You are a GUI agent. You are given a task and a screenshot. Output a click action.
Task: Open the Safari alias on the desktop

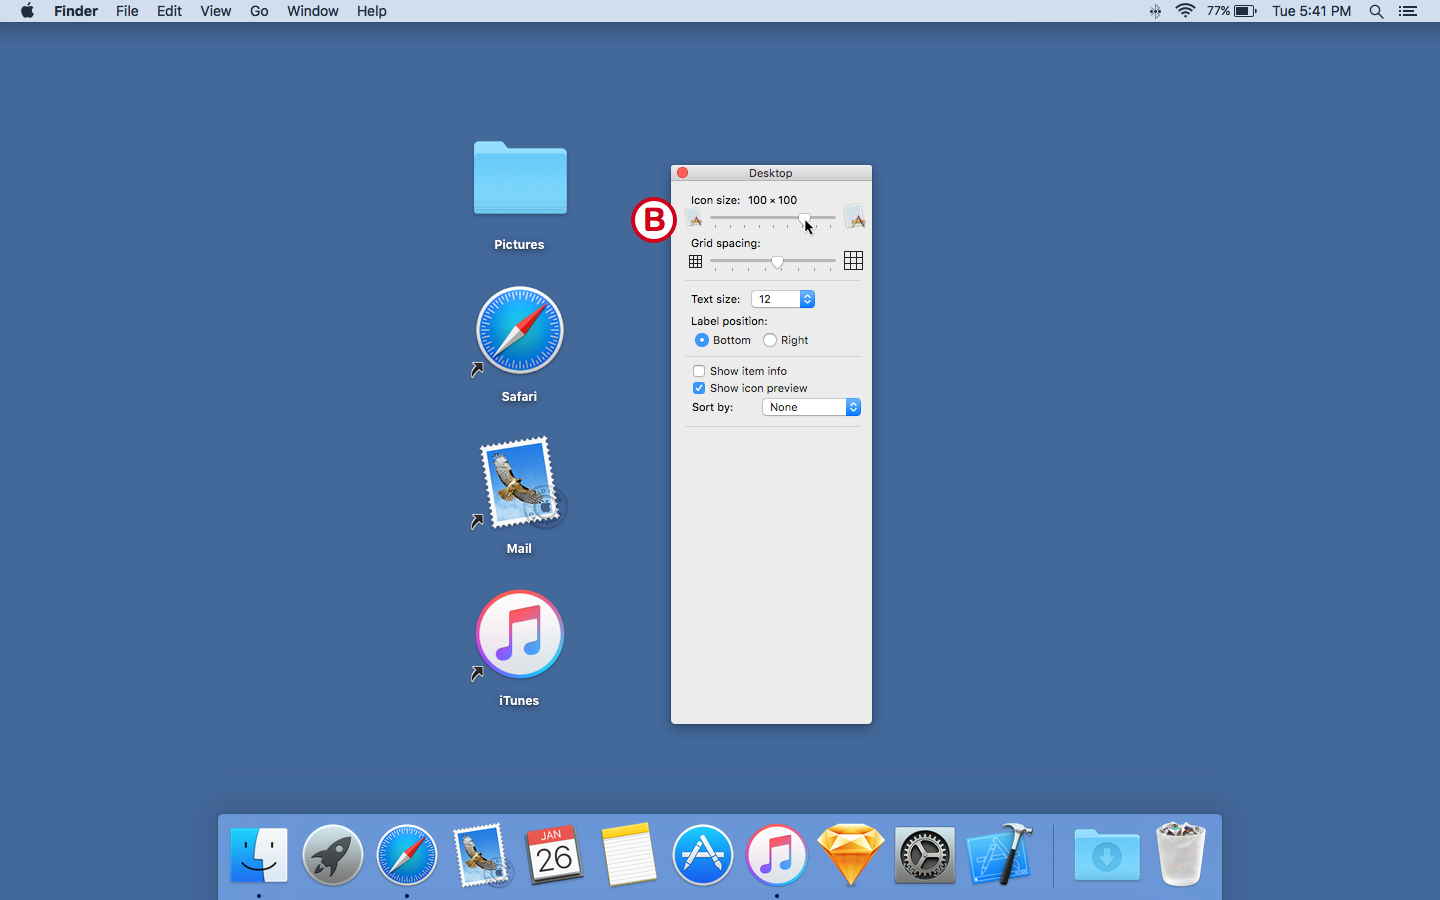pyautogui.click(x=519, y=330)
